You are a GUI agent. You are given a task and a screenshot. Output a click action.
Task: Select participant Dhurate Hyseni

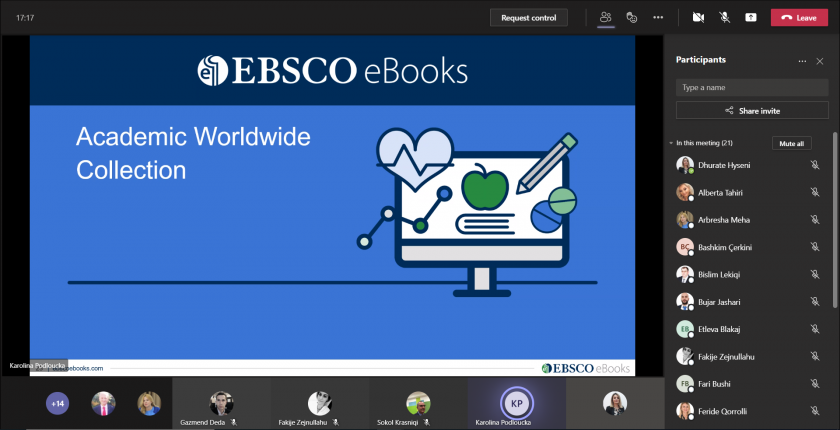tap(748, 165)
